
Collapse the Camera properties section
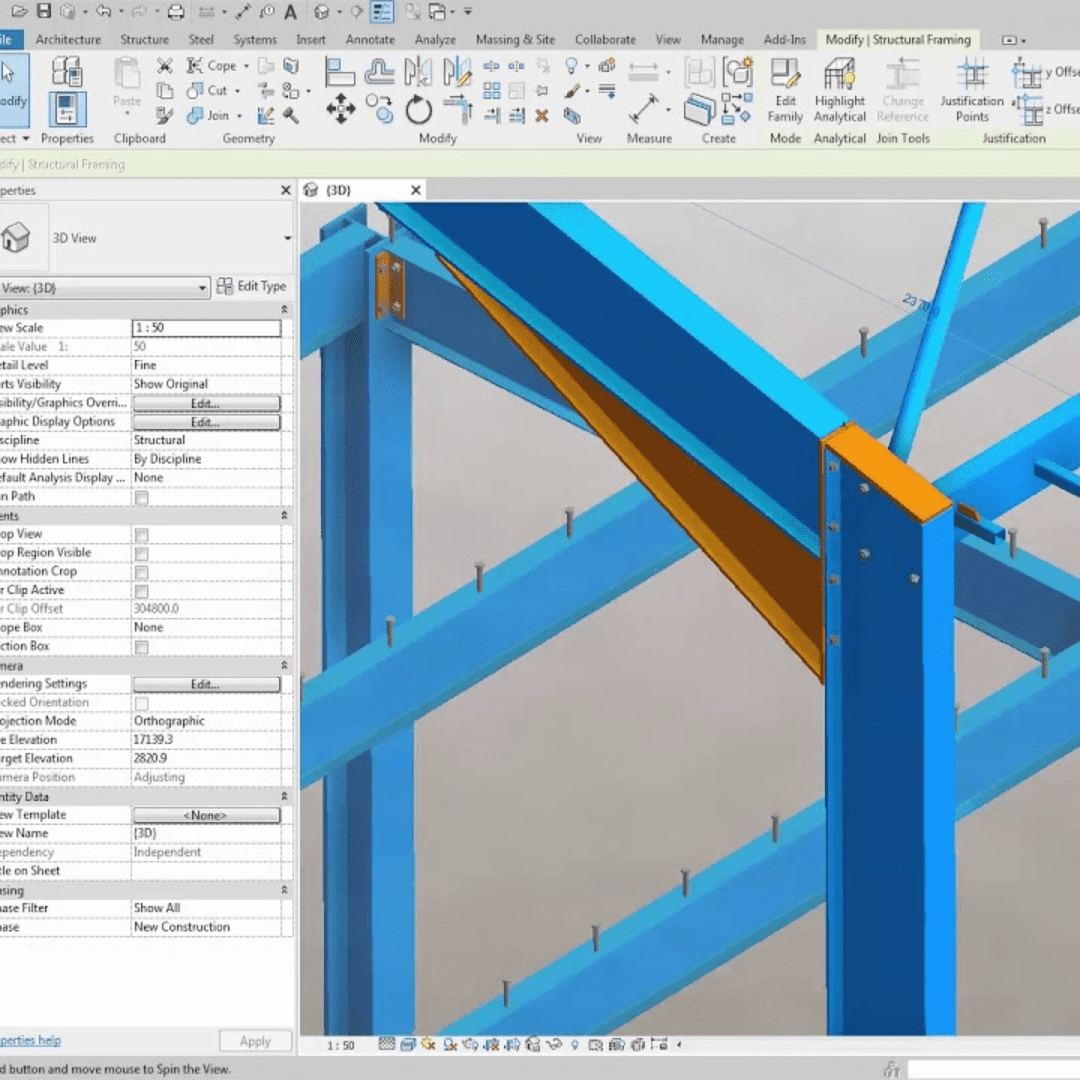284,665
